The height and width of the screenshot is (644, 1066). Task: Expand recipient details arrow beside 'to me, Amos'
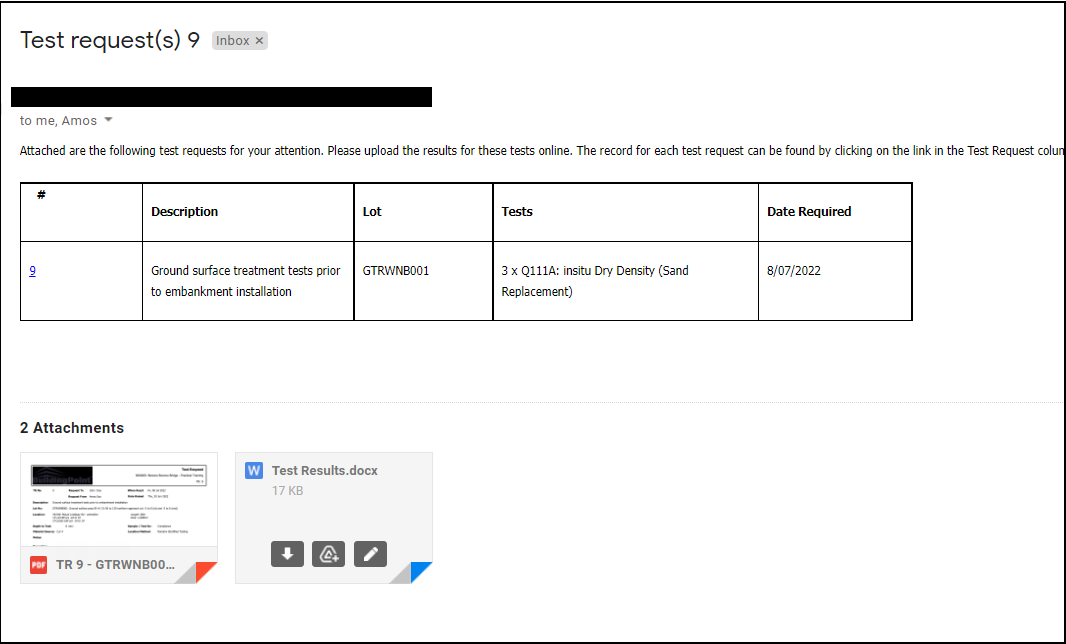[x=109, y=121]
